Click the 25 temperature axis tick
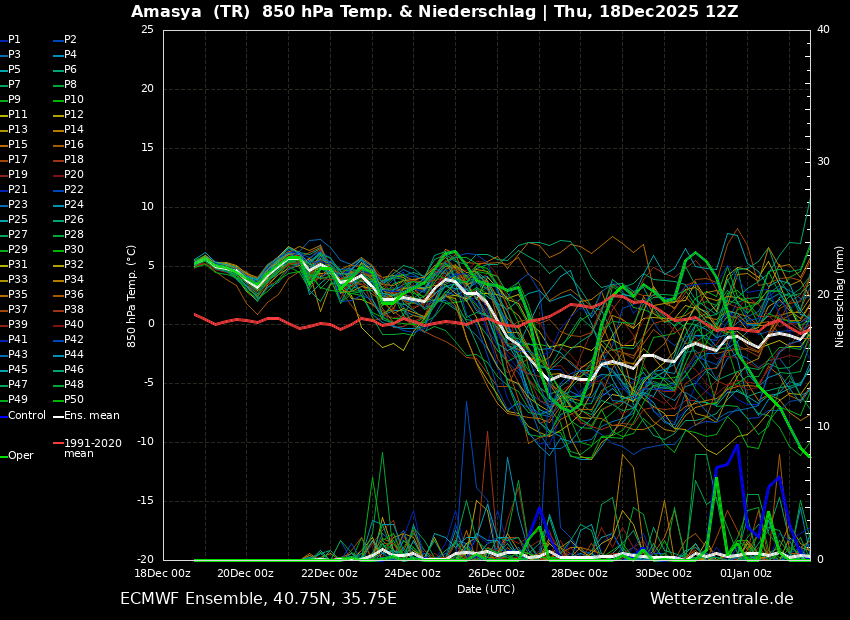This screenshot has width=850, height=620. tap(147, 30)
